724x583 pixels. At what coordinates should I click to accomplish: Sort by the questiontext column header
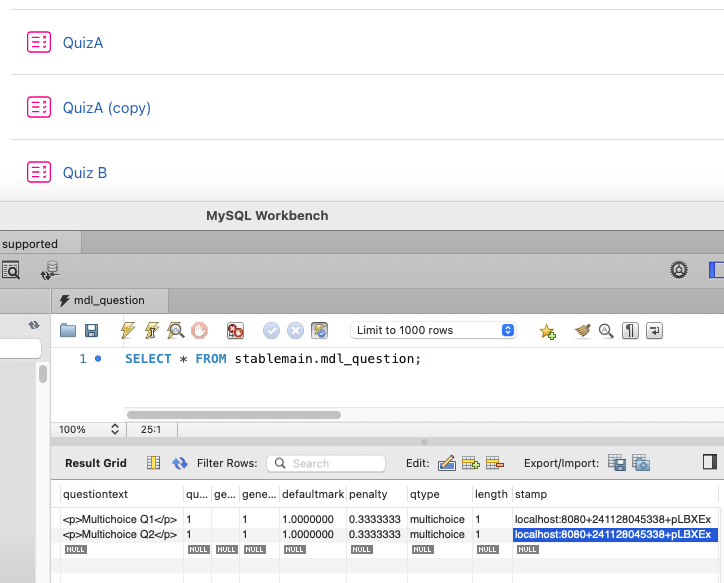pyautogui.click(x=121, y=494)
